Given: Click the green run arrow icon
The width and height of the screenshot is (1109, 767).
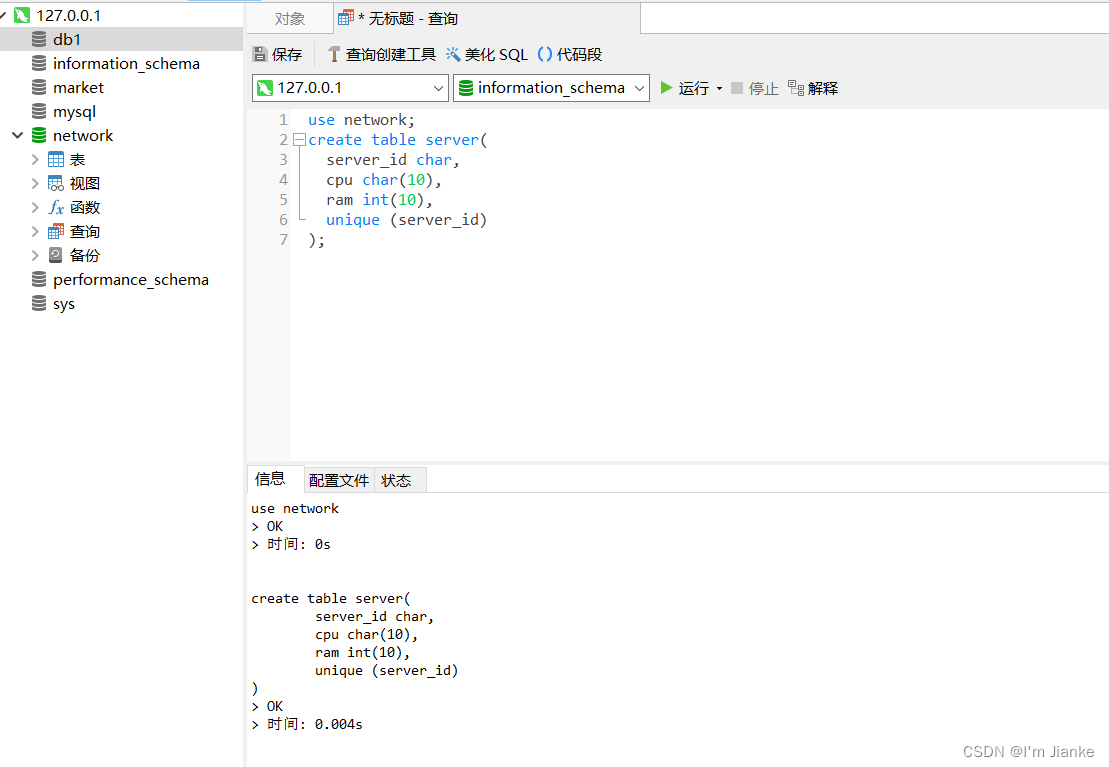Looking at the screenshot, I should tap(666, 88).
